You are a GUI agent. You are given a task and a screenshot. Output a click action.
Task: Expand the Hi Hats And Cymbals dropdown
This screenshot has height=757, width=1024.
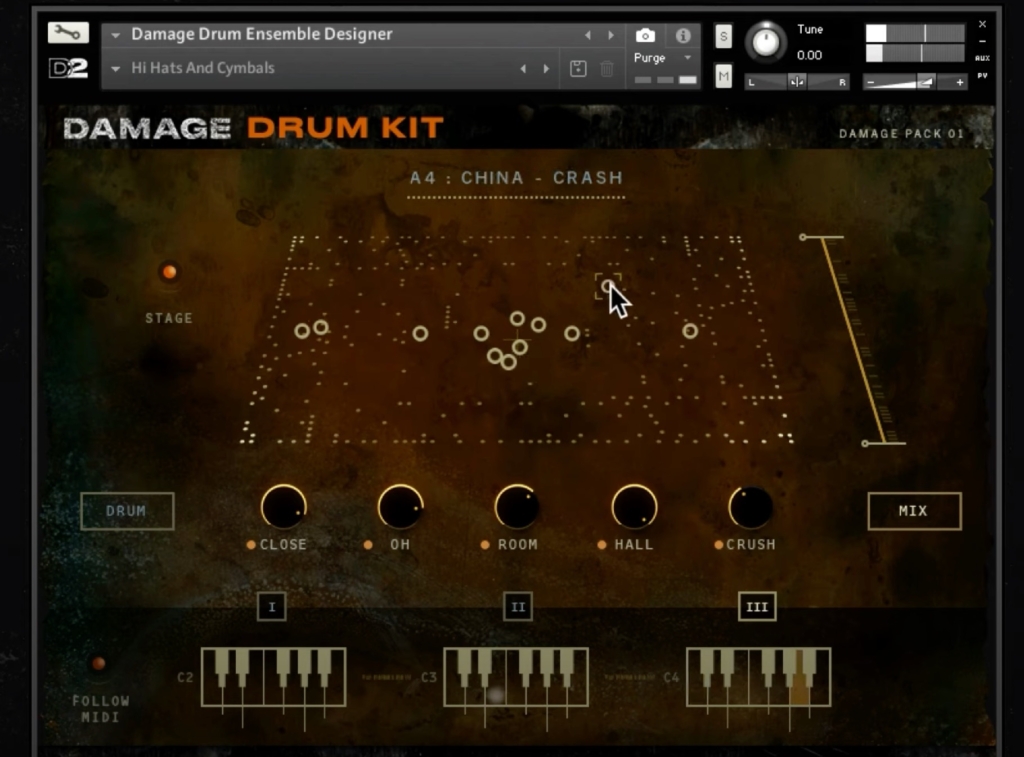117,68
